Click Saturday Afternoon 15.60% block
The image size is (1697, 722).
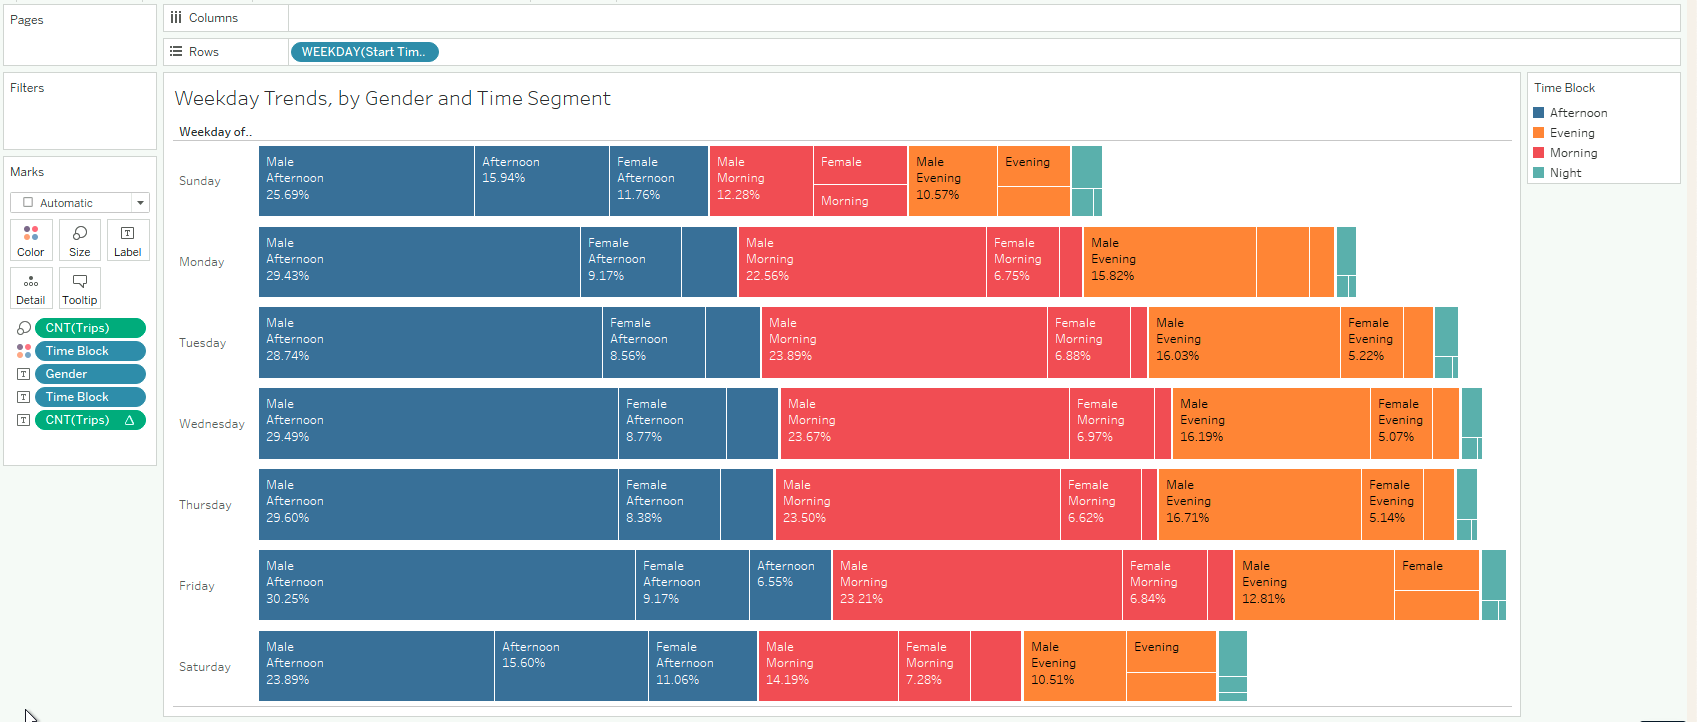click(x=571, y=667)
